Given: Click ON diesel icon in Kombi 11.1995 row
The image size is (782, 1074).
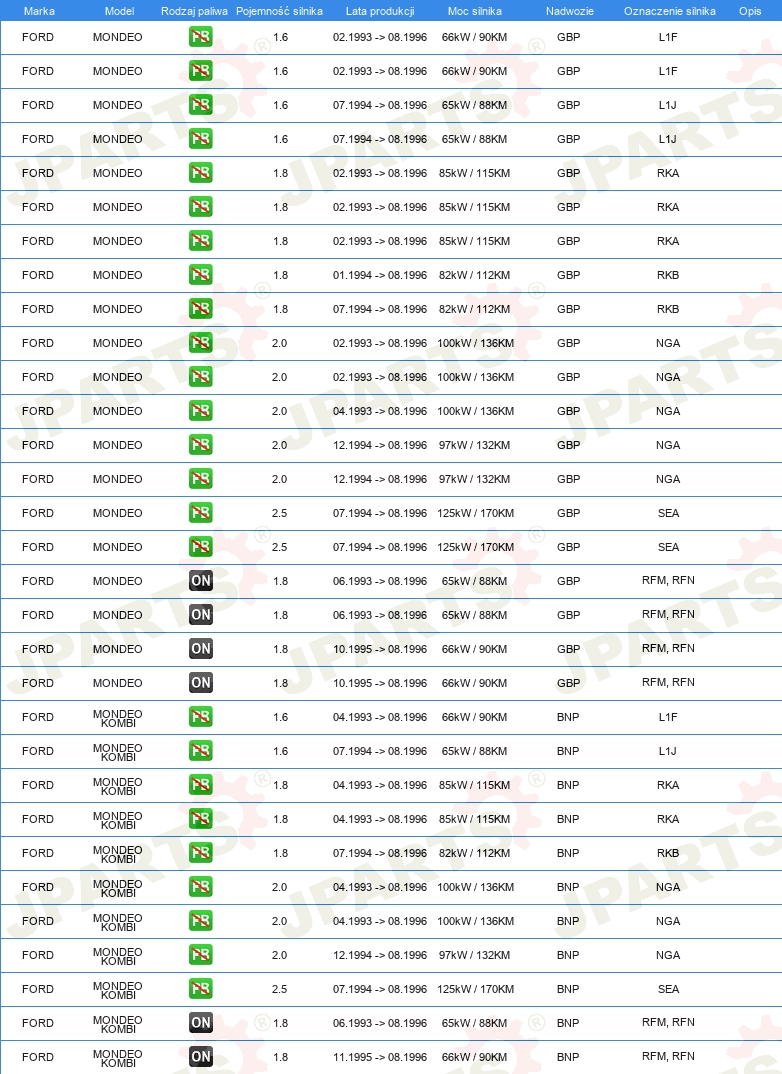Looking at the screenshot, I should [201, 1057].
